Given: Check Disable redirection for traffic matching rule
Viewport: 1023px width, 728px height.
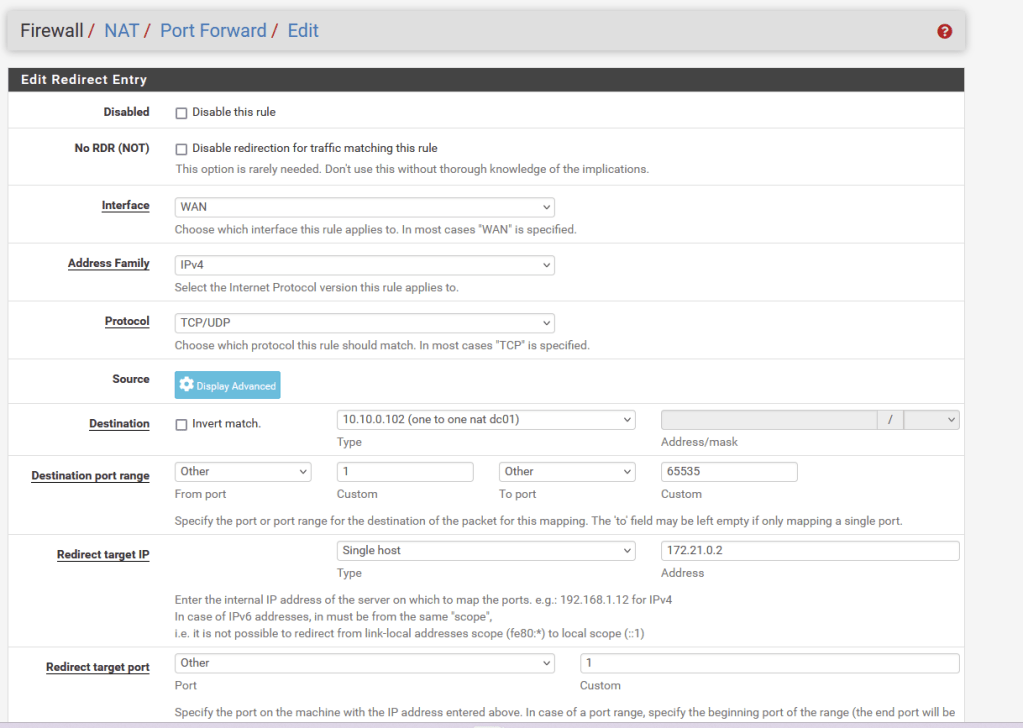Looking at the screenshot, I should (182, 149).
